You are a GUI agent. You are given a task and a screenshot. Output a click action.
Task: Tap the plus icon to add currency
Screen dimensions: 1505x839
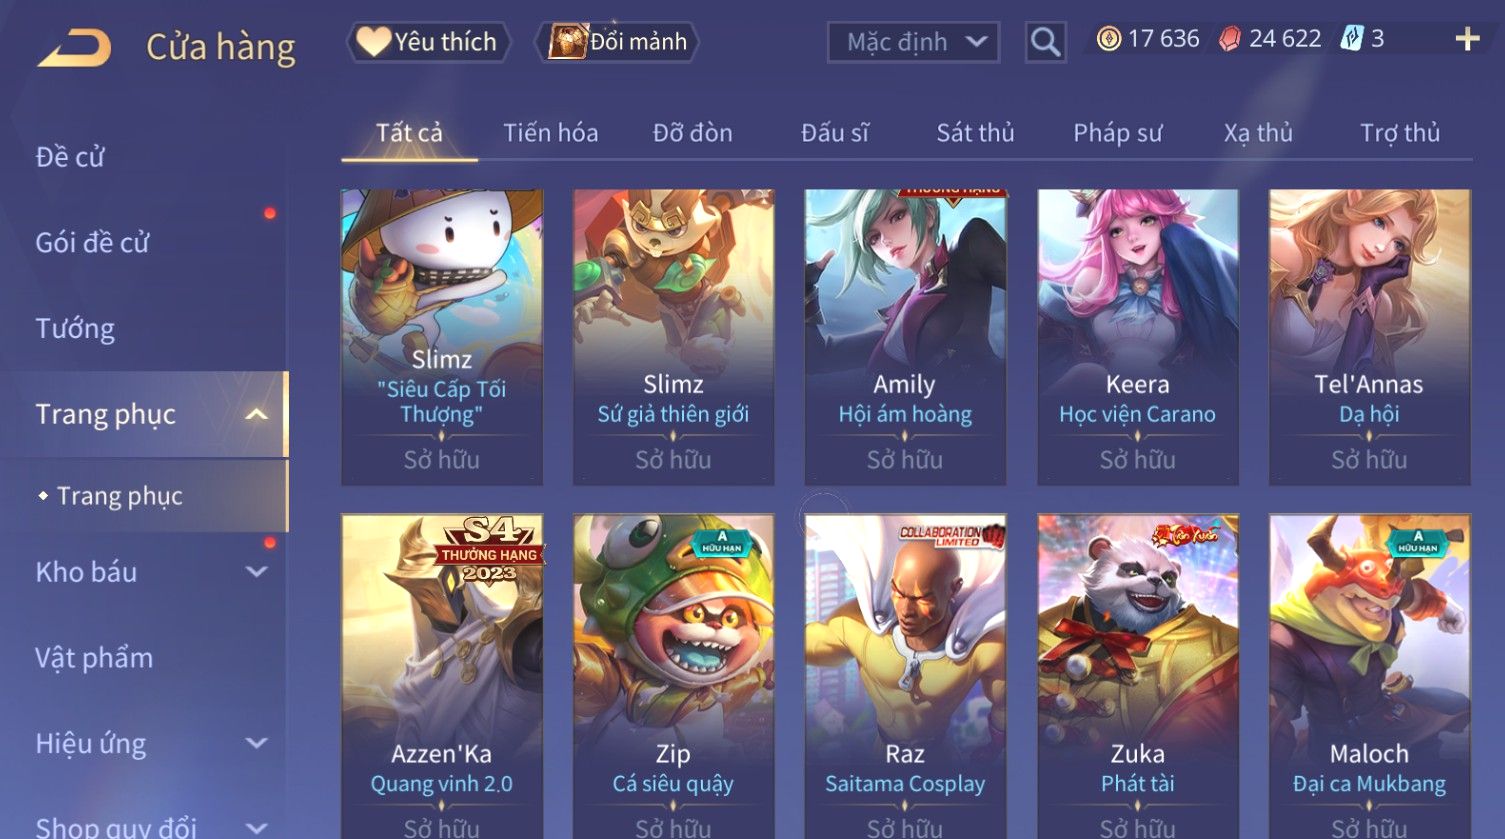click(x=1467, y=39)
